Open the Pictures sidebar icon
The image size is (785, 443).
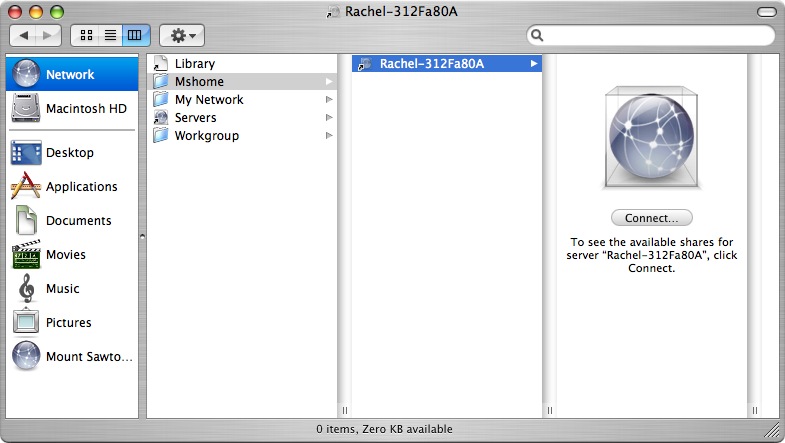pyautogui.click(x=26, y=321)
